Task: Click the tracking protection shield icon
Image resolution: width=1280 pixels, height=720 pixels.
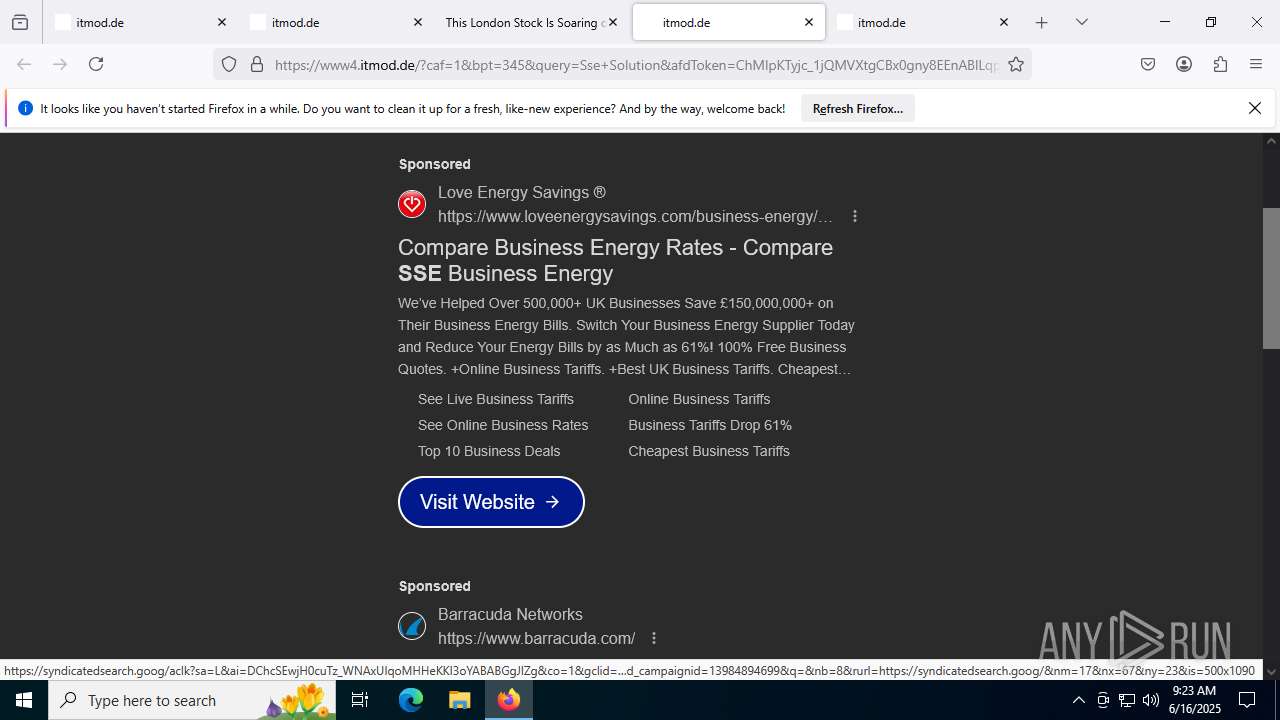Action: 229,64
